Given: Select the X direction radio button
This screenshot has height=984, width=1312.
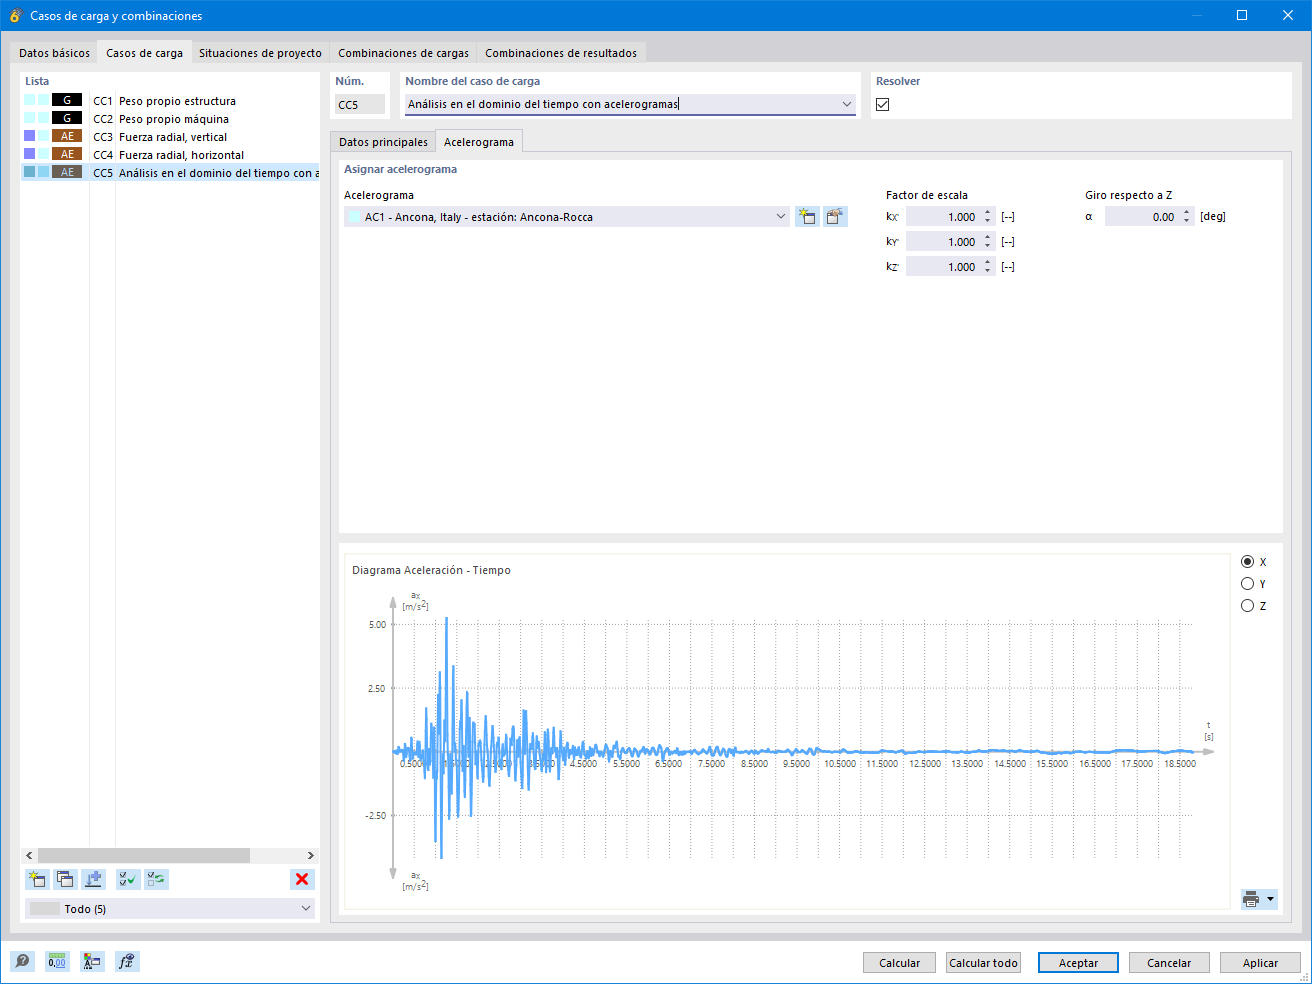Looking at the screenshot, I should tap(1247, 562).
